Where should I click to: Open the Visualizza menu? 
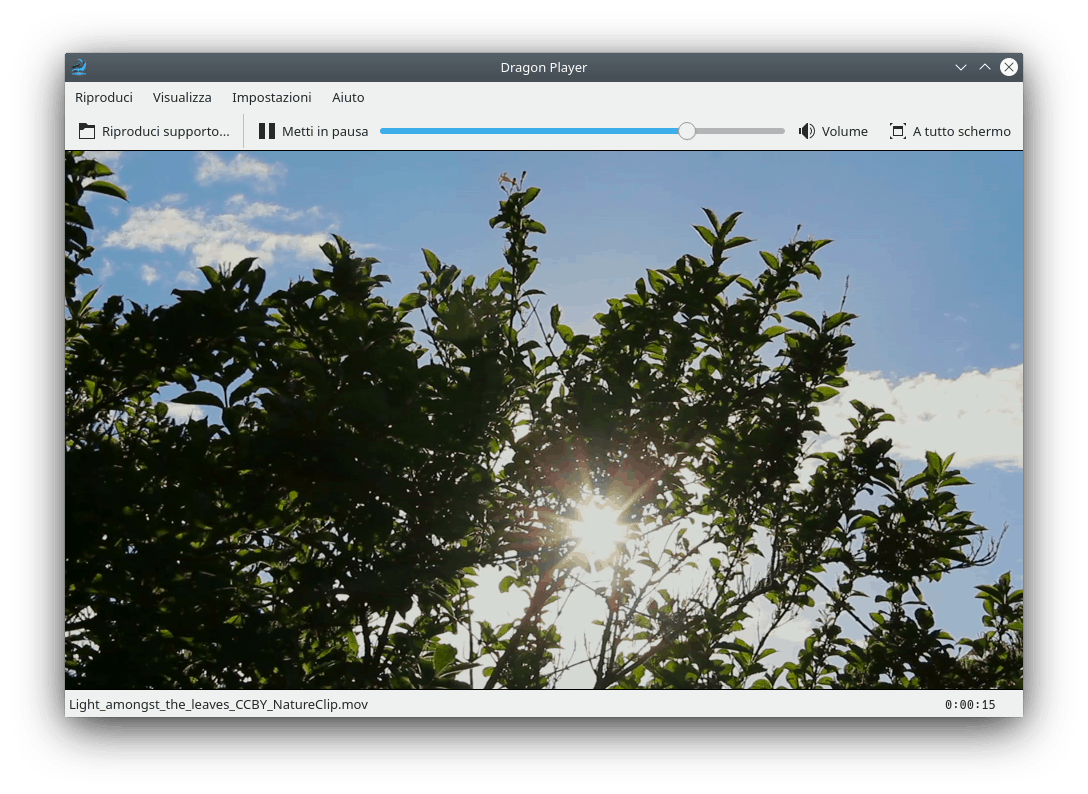point(182,97)
